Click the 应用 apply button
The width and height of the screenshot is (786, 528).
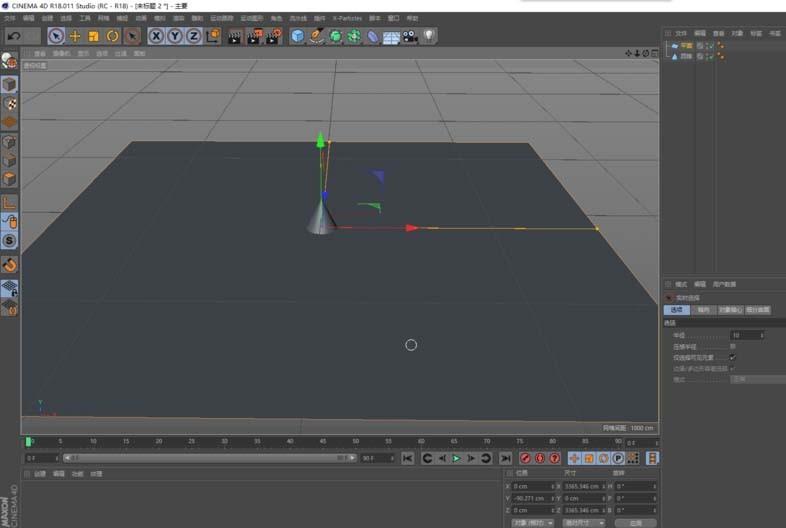[635, 522]
